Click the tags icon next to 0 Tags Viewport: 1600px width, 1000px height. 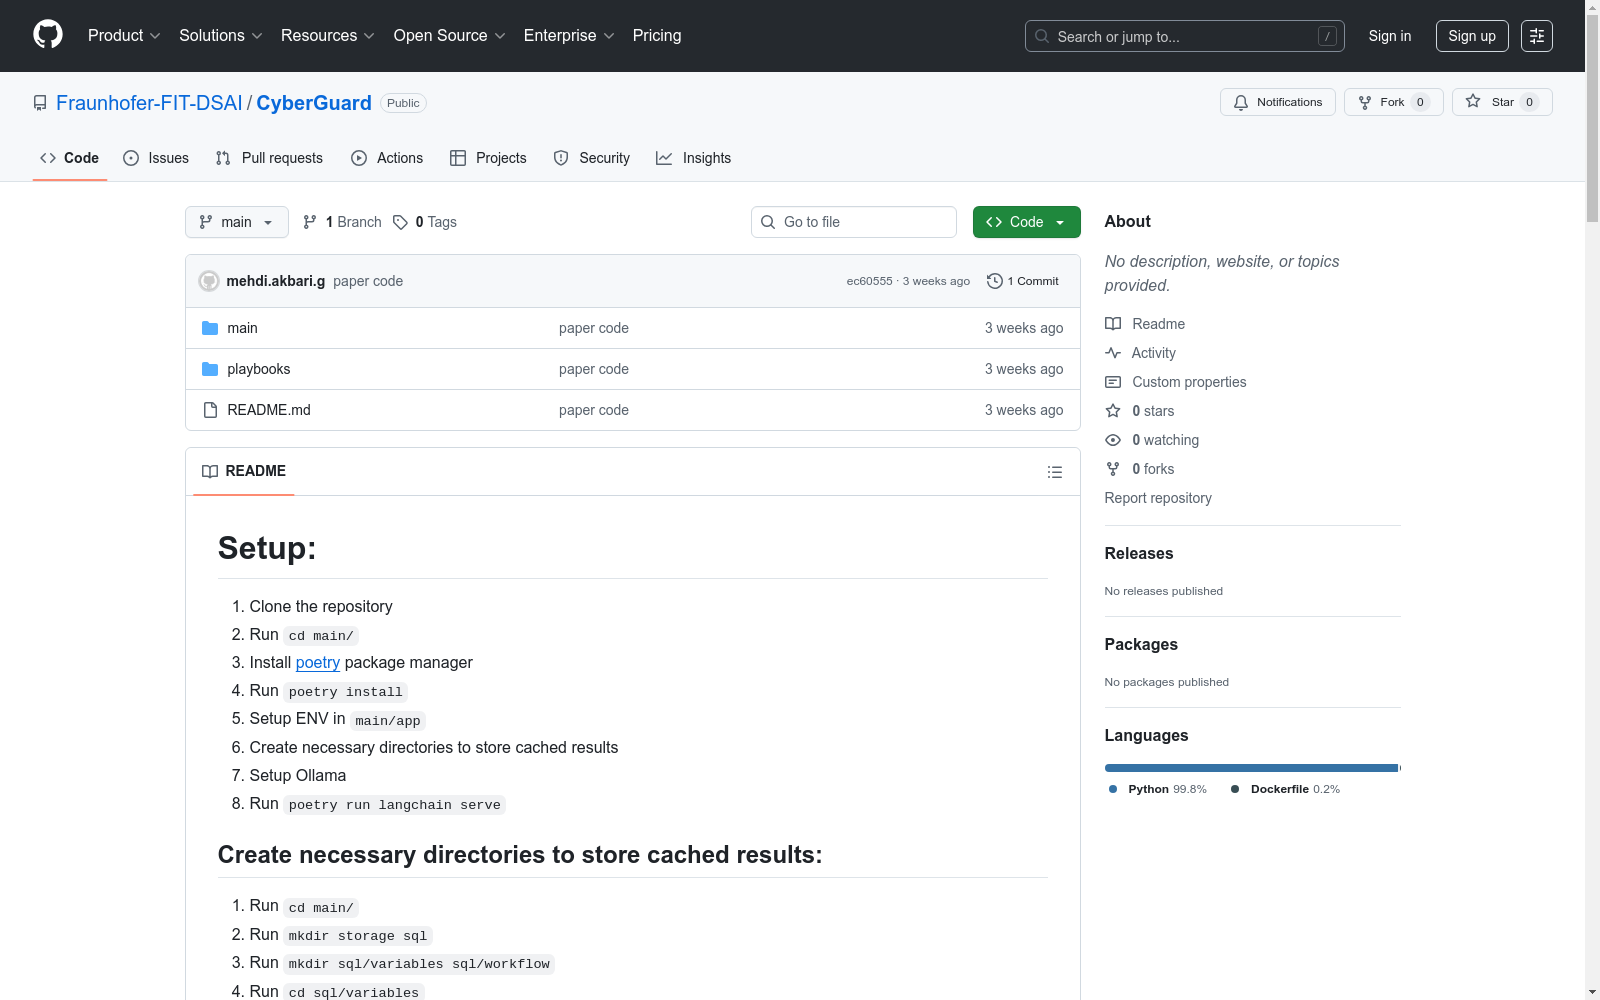click(x=400, y=222)
